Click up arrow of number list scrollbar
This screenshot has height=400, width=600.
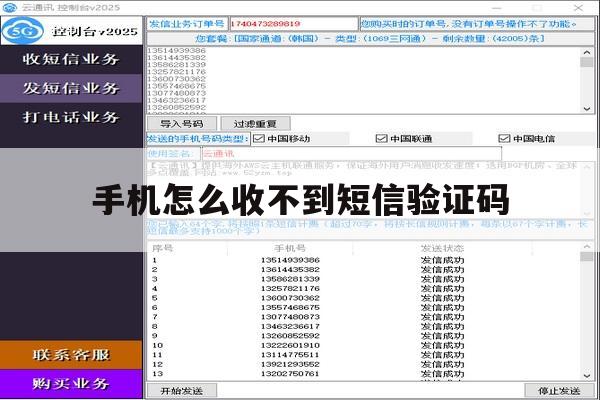pyautogui.click(x=587, y=52)
